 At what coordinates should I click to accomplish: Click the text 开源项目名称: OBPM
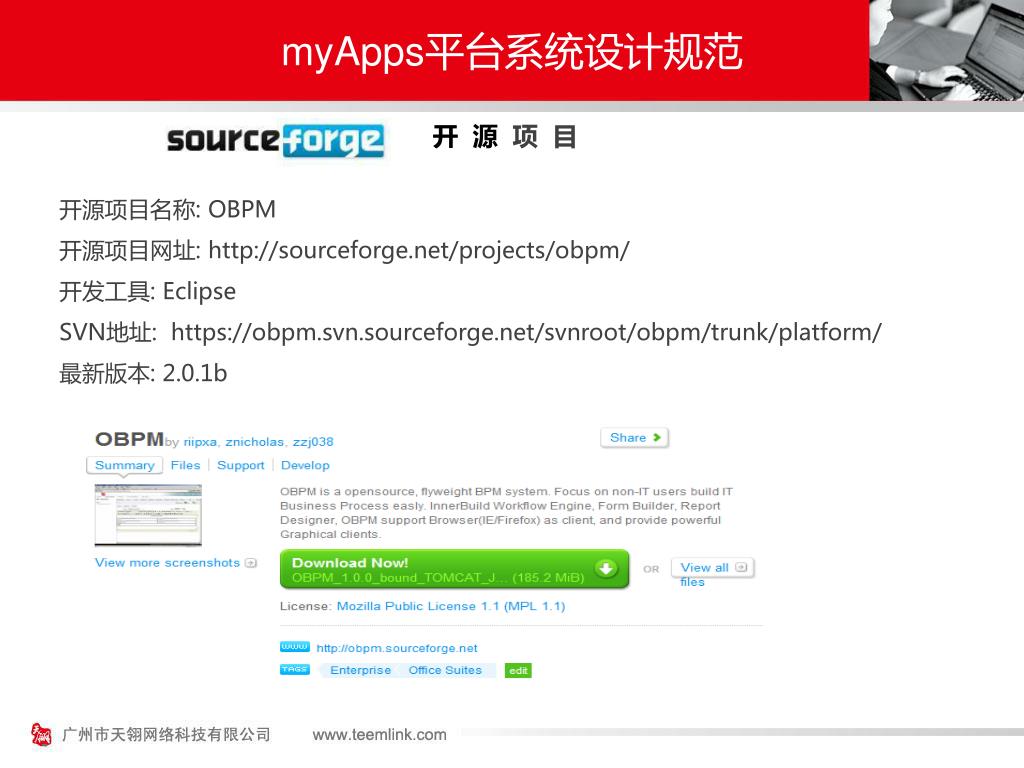coord(167,210)
